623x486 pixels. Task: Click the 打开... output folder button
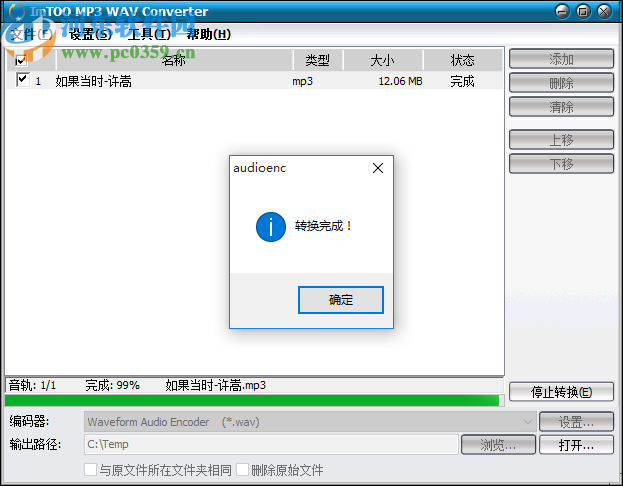[x=576, y=445]
